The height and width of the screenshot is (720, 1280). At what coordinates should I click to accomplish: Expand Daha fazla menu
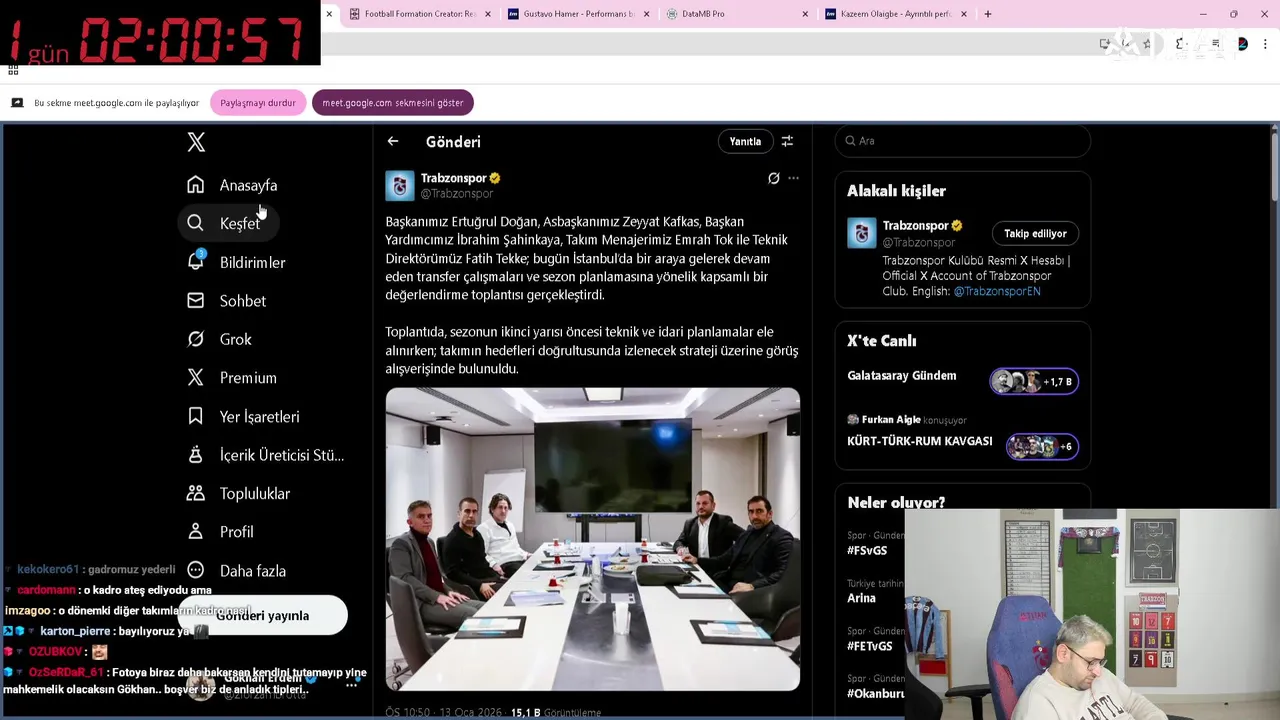[236, 571]
